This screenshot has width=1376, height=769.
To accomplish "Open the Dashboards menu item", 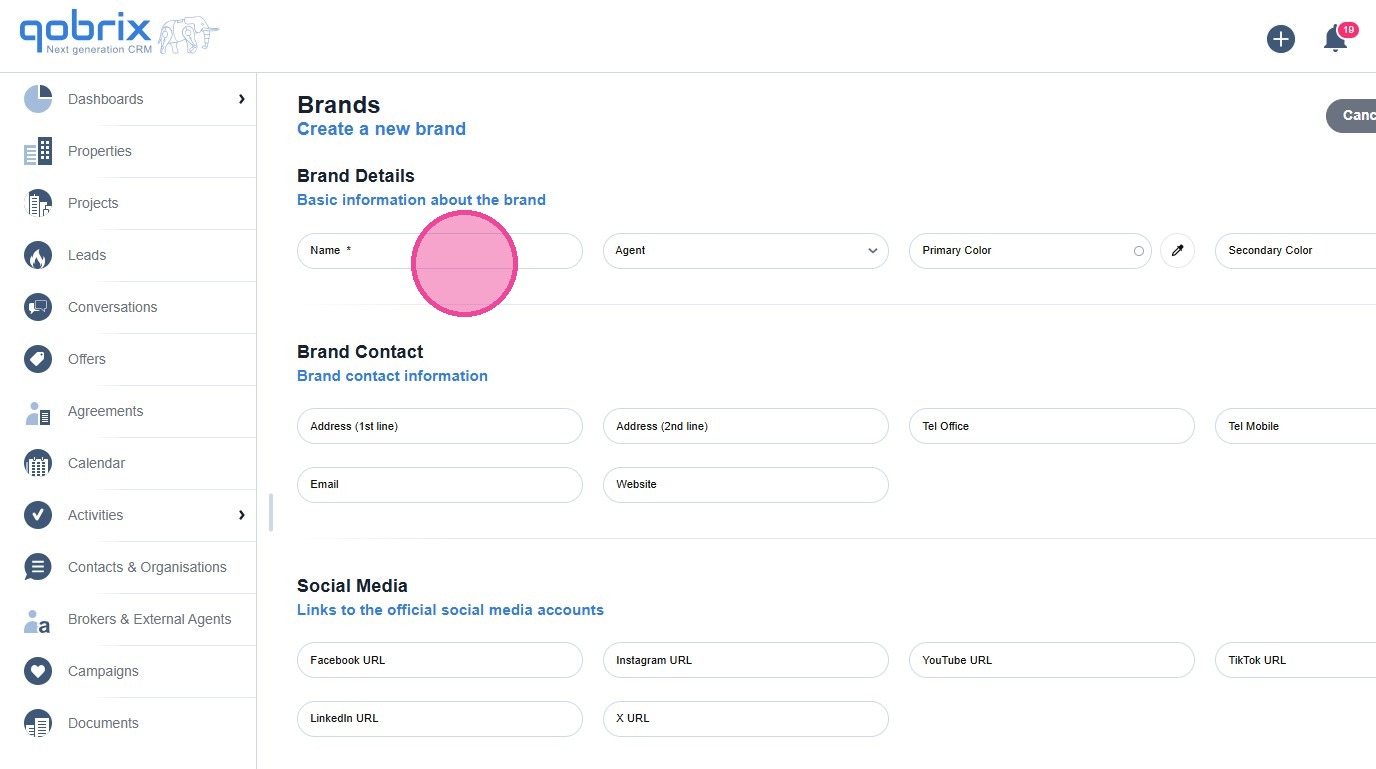I will click(x=105, y=99).
